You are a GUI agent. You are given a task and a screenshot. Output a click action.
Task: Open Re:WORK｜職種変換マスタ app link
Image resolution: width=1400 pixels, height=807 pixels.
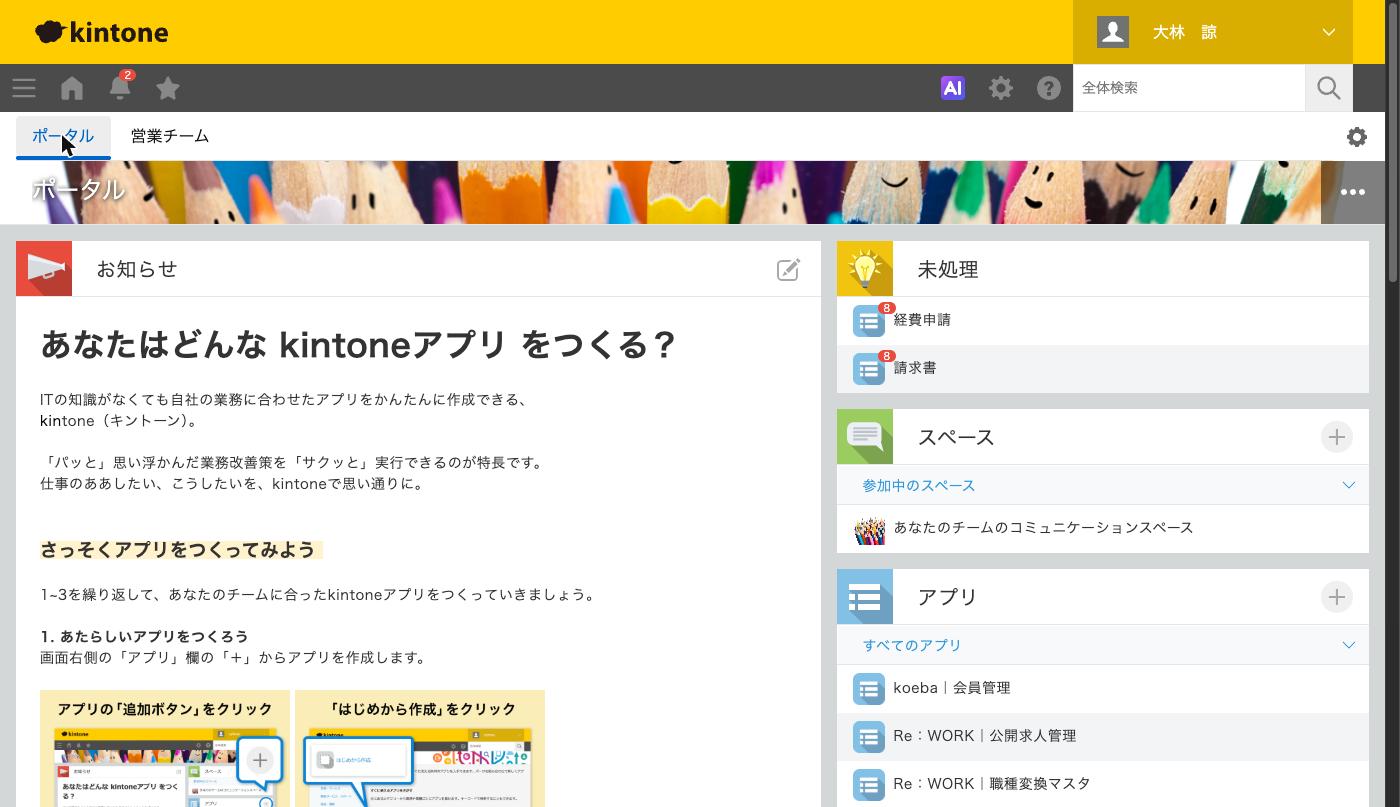992,784
